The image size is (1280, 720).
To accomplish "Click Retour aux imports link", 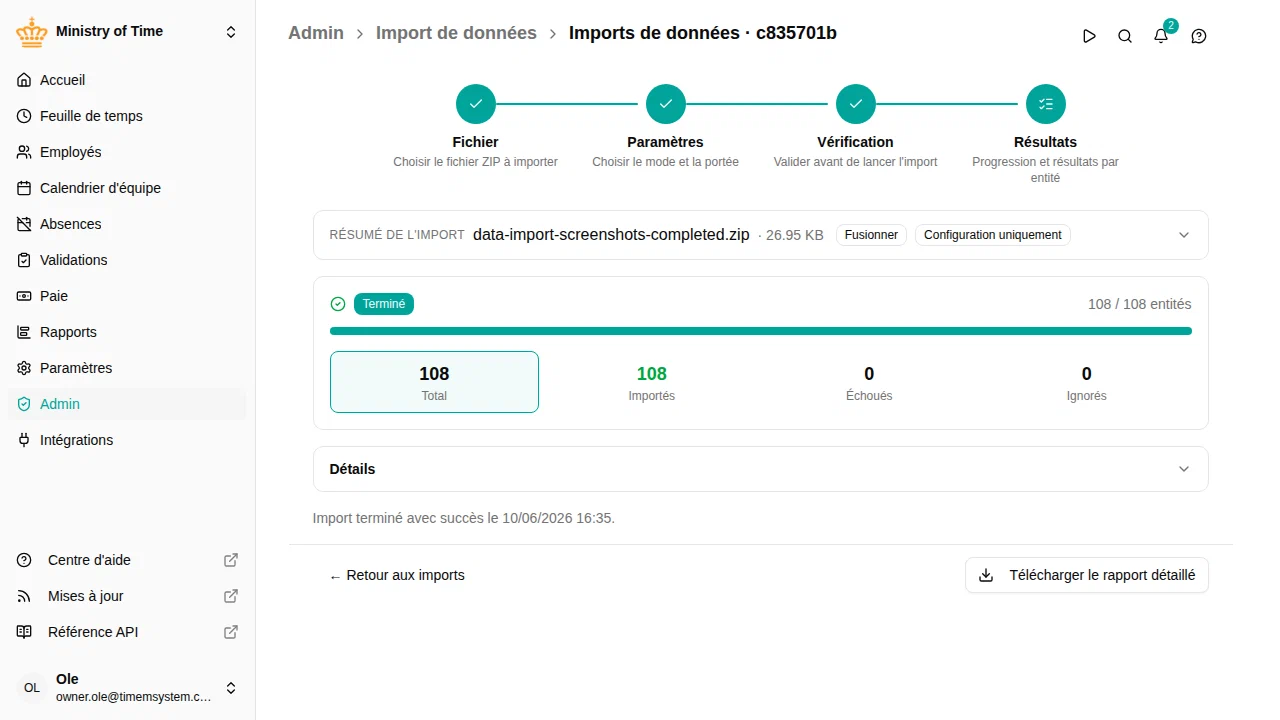I will [x=397, y=575].
